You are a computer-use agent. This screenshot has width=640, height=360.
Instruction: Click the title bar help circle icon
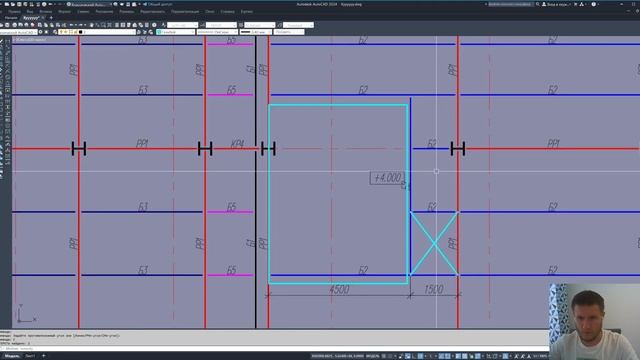[x=593, y=4]
